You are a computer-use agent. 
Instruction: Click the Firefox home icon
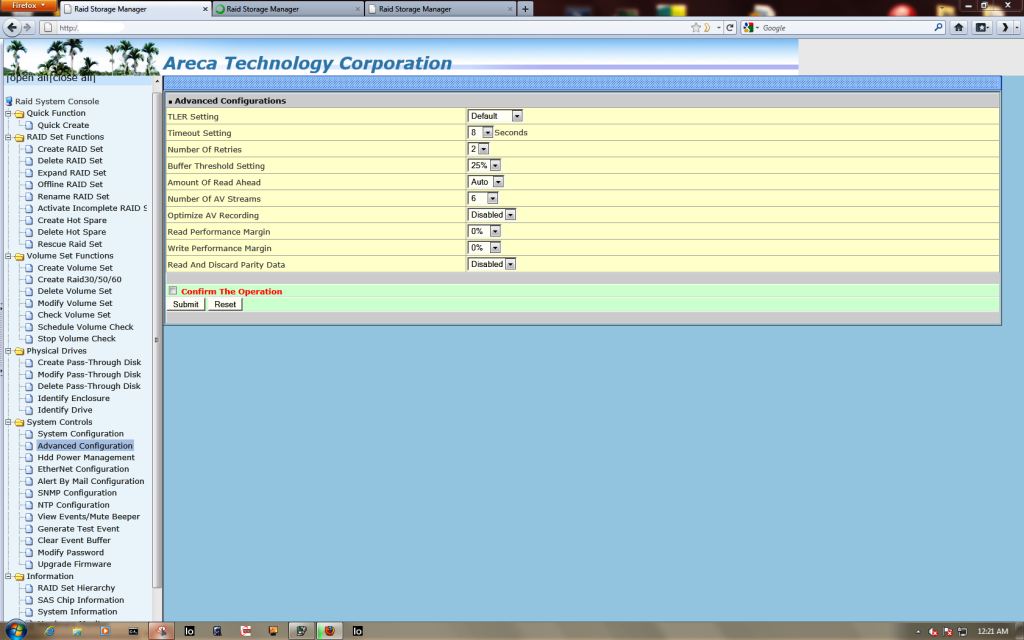959,27
